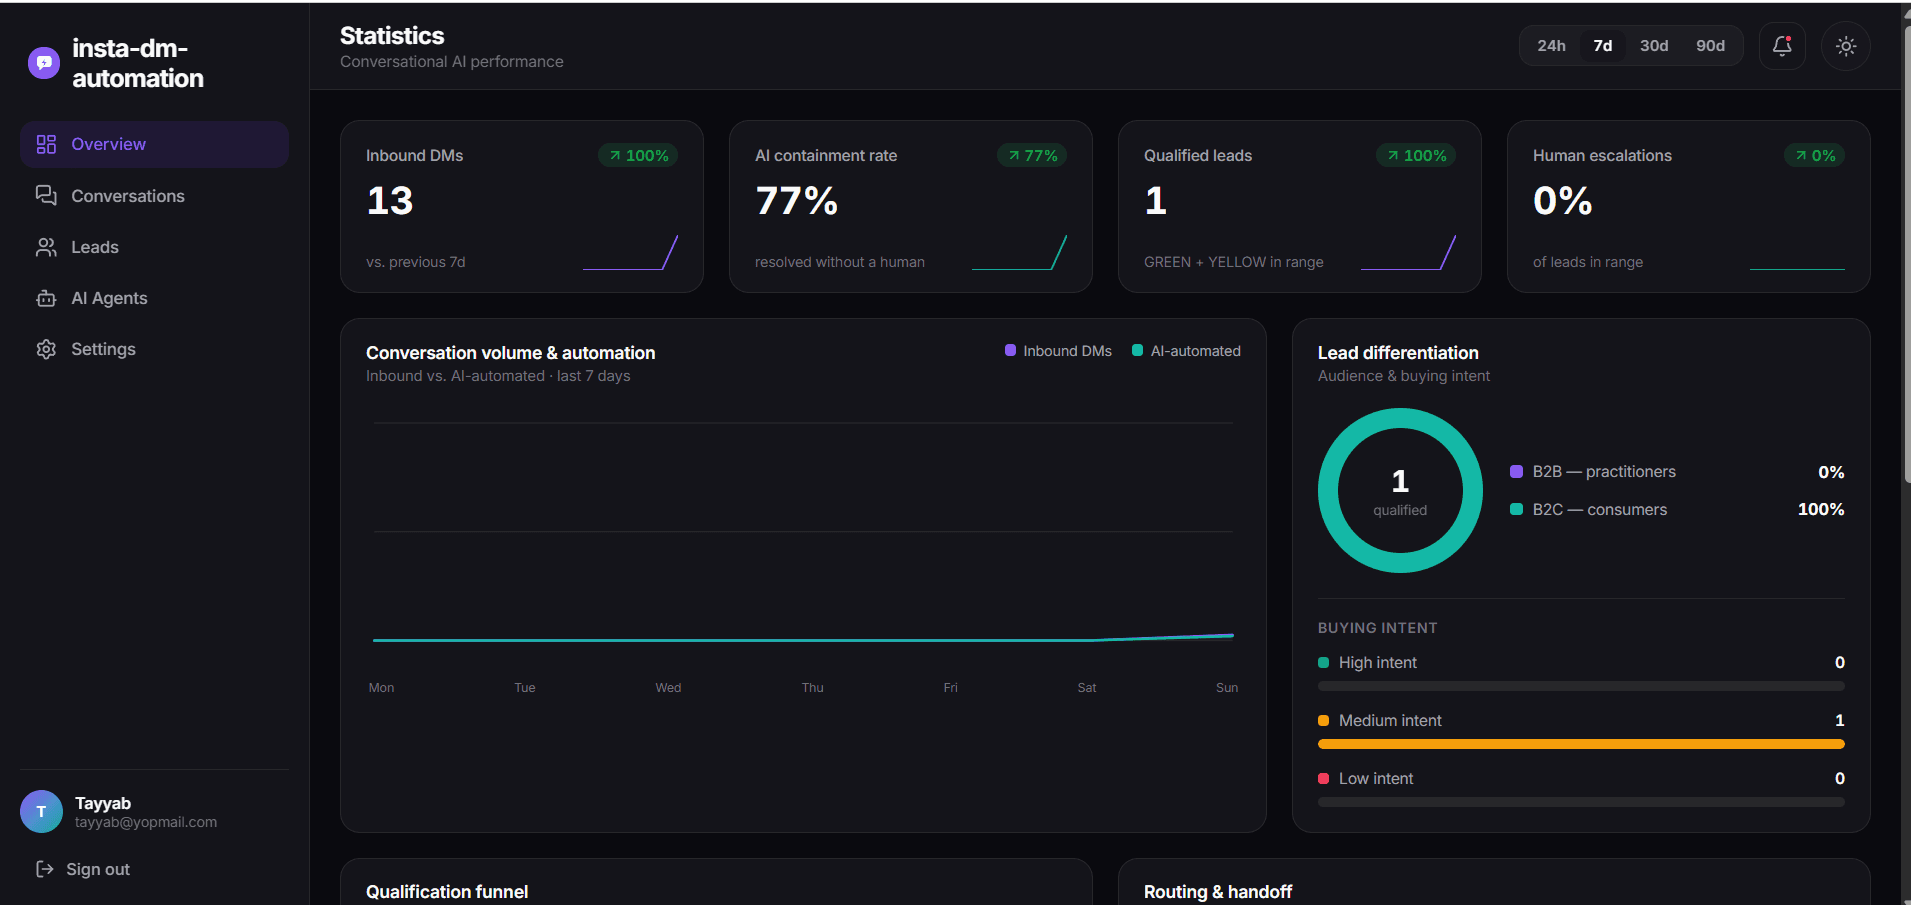This screenshot has height=905, width=1911.
Task: Click the Overview grid icon
Action: 46,144
